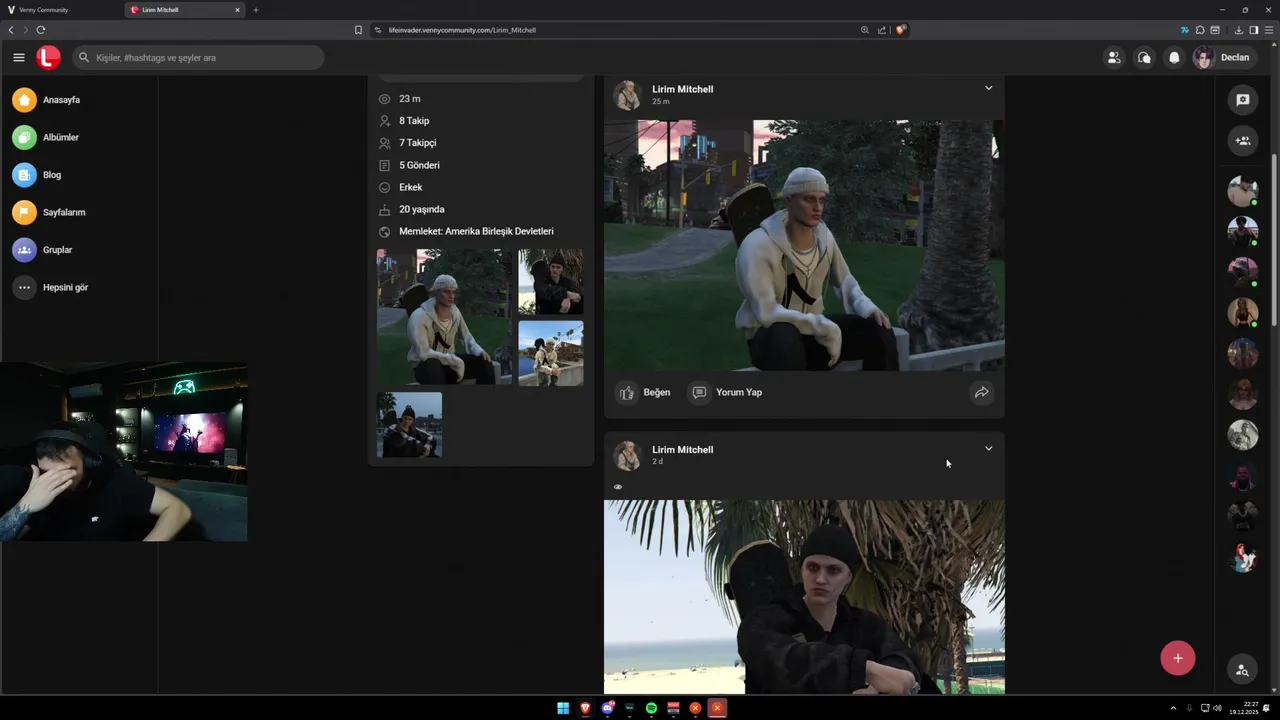1280x720 pixels.
Task: Close the Lirim Mitchell browser tab
Action: click(x=237, y=10)
